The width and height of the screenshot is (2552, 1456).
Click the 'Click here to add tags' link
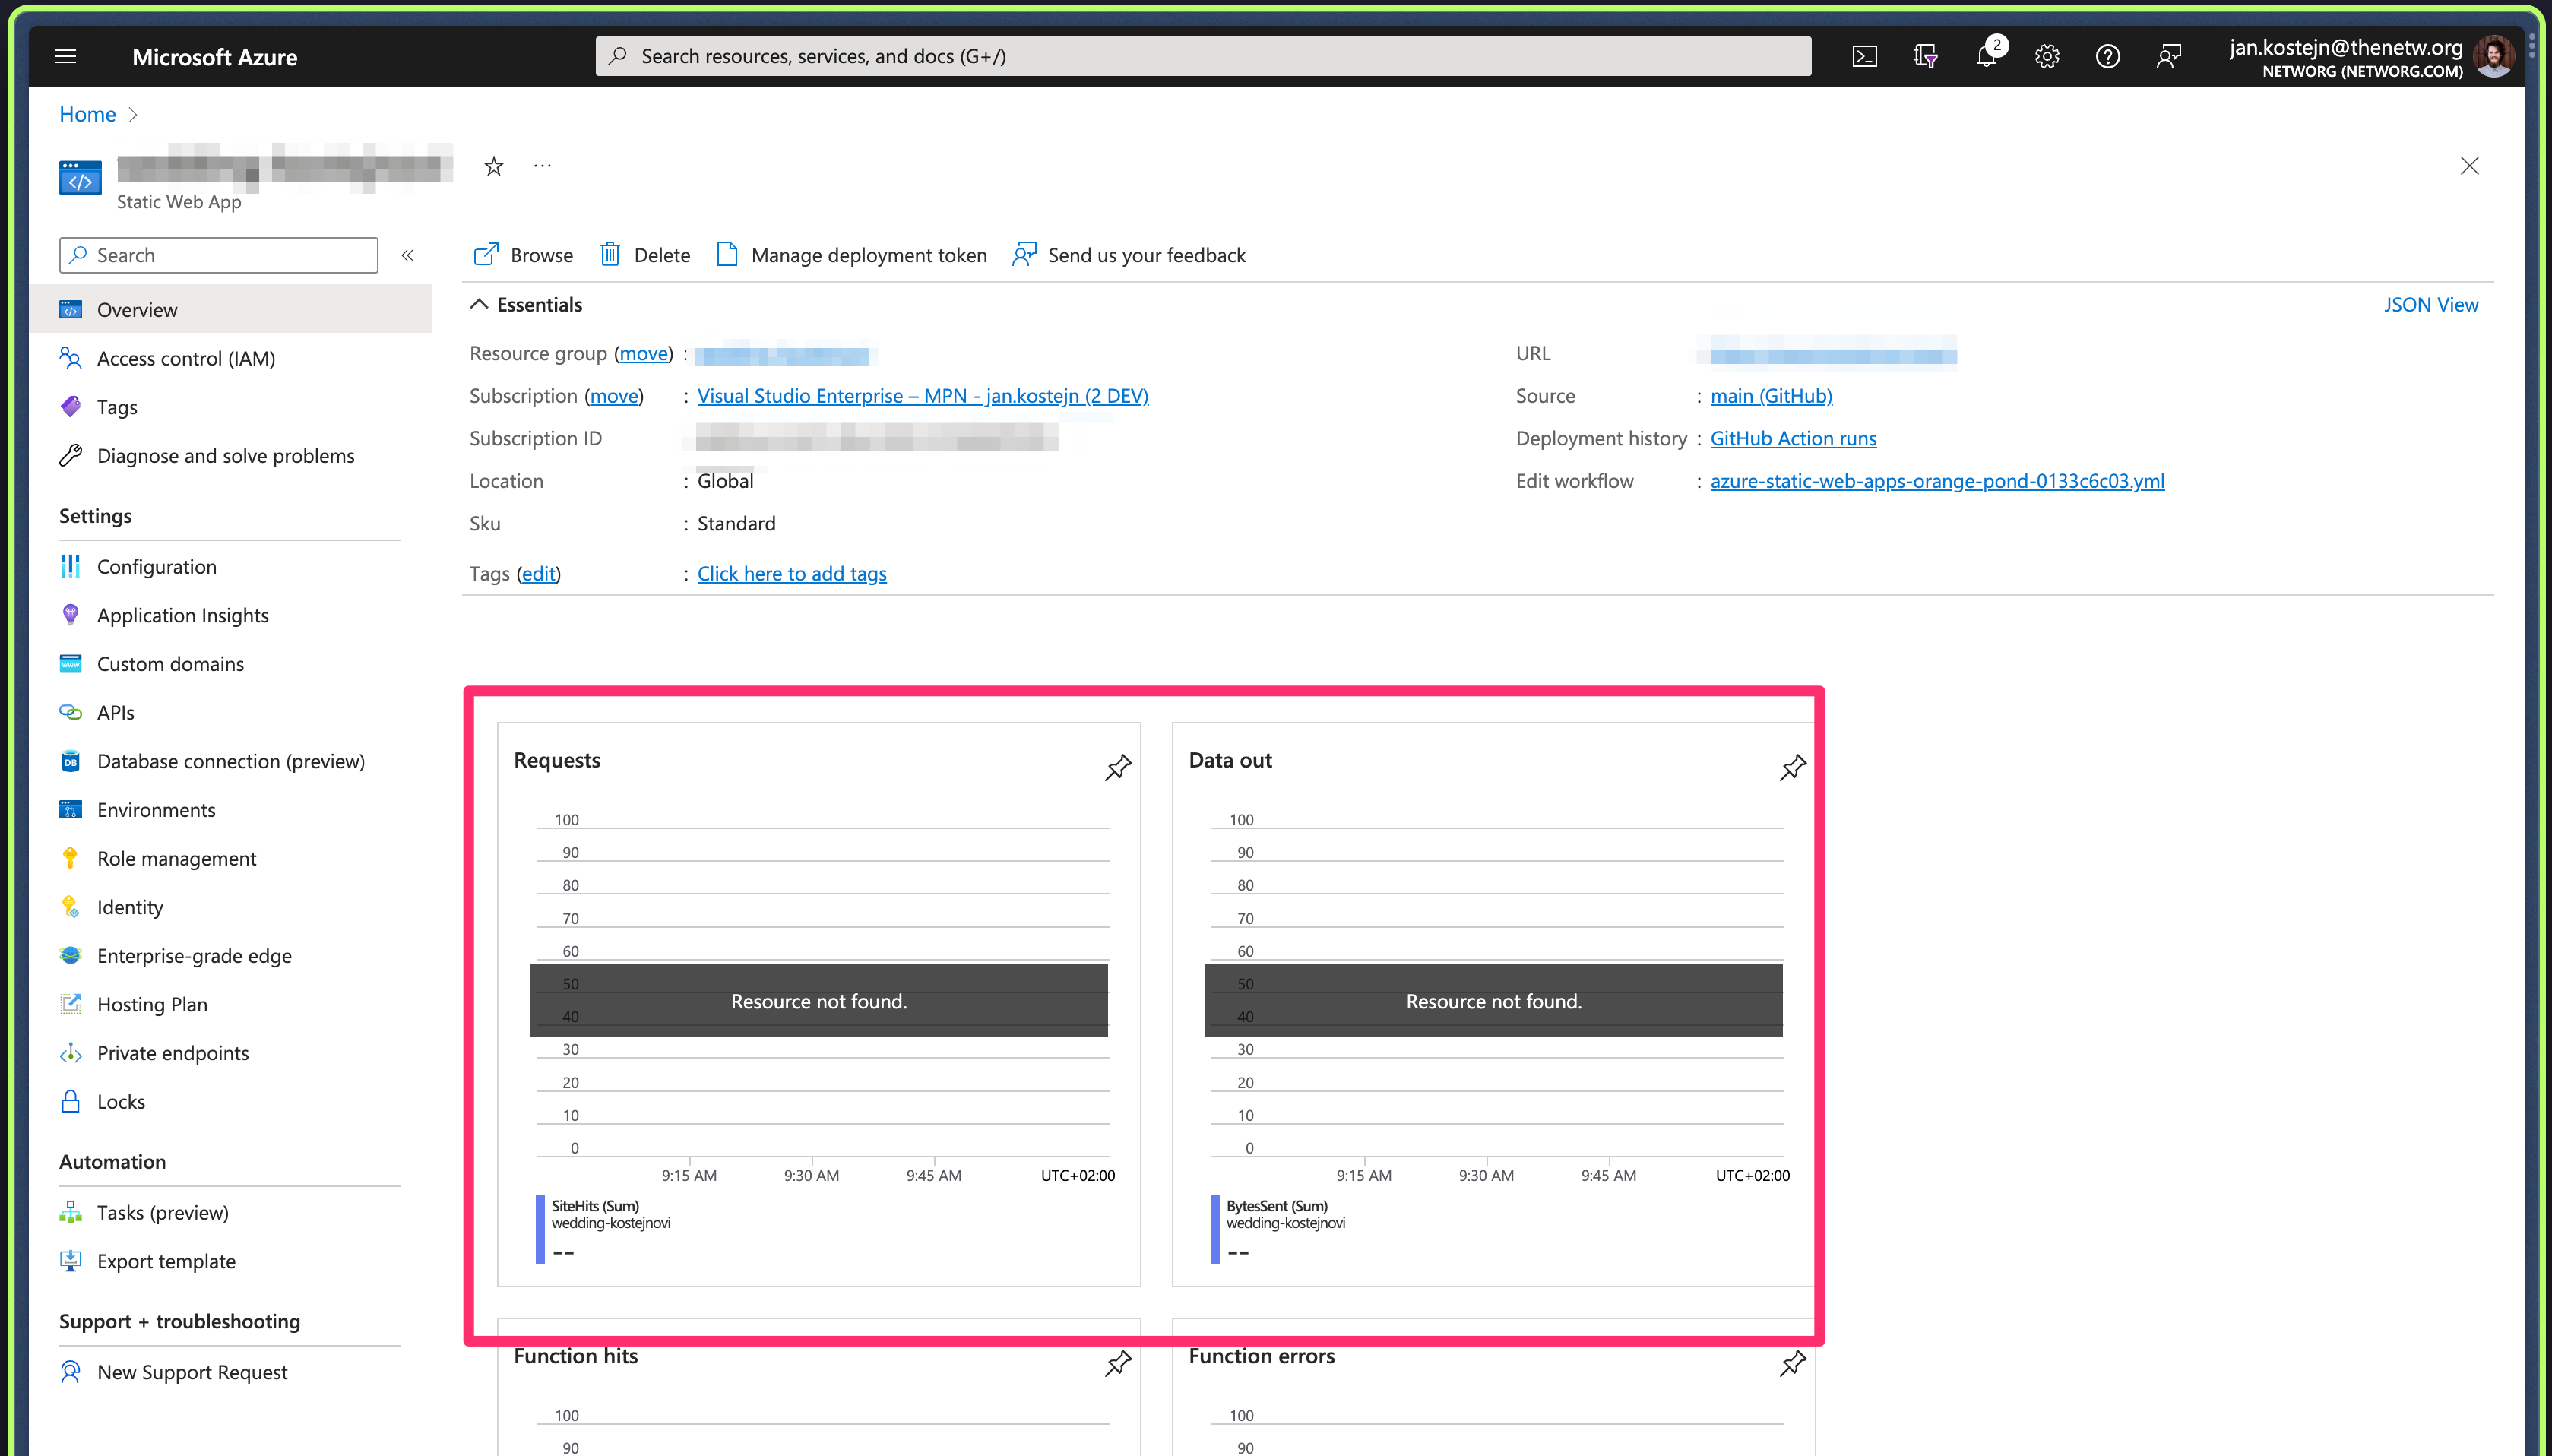click(791, 573)
